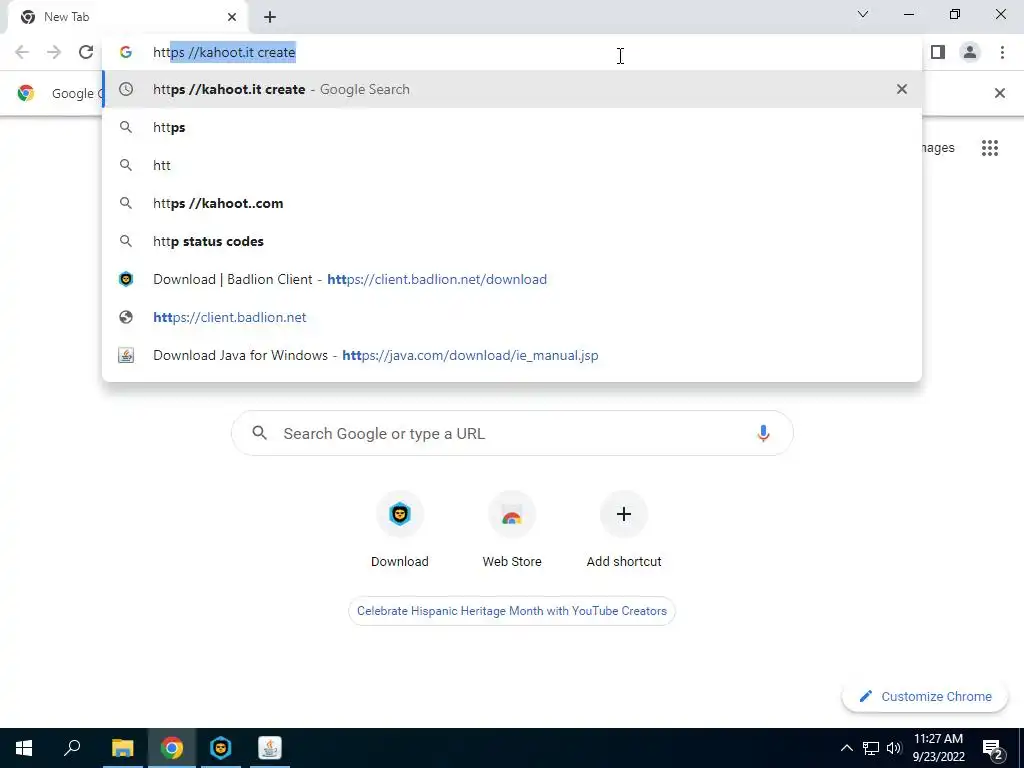Open the Chrome three-dot menu
This screenshot has width=1024, height=768.
pyautogui.click(x=1002, y=52)
